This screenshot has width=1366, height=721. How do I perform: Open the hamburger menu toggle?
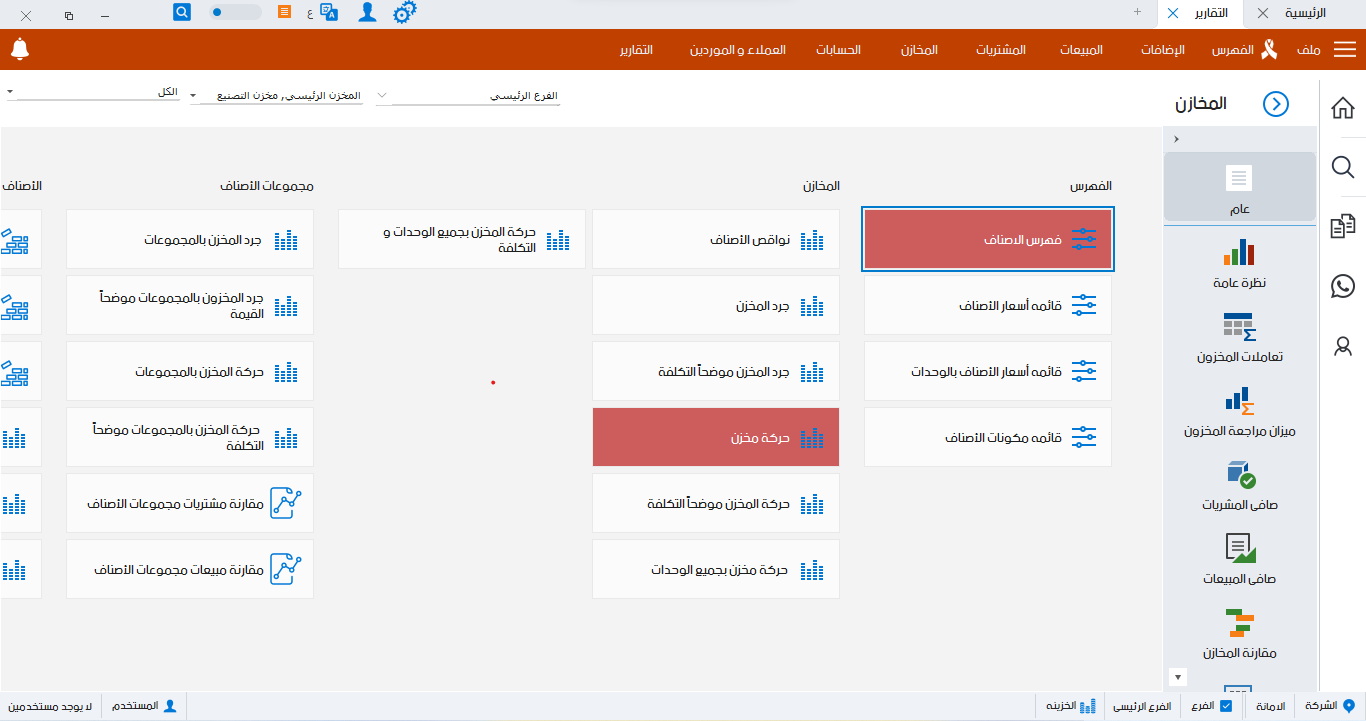1345,50
